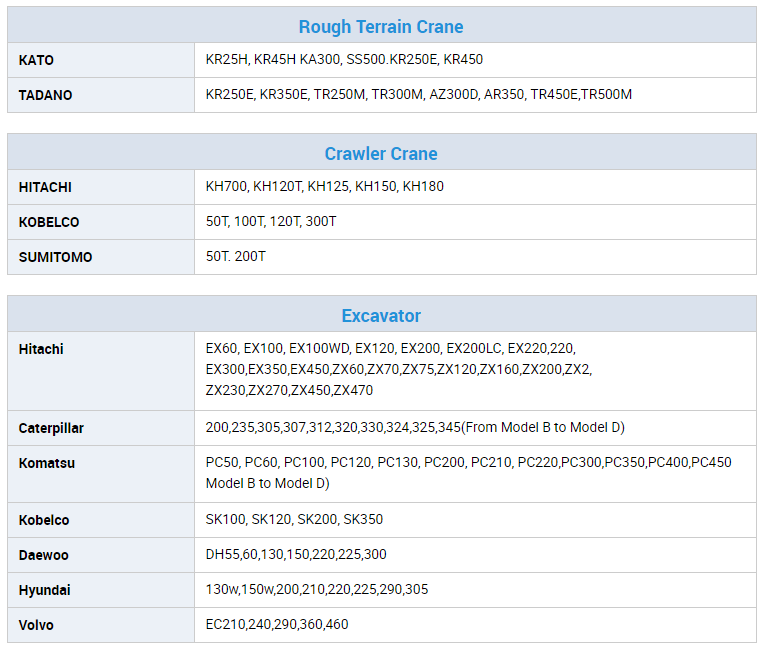763x648 pixels.
Task: Click the Komatsu brand cell
Action: tap(101, 474)
